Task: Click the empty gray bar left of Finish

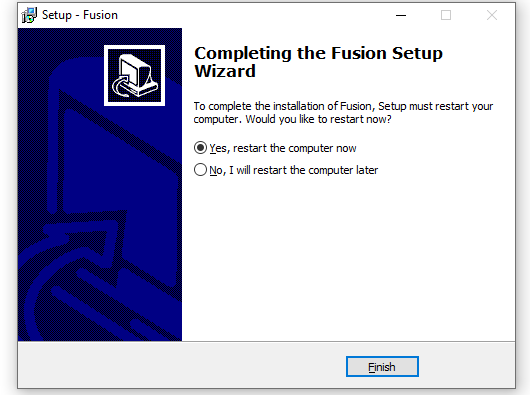Action: pyautogui.click(x=182, y=366)
